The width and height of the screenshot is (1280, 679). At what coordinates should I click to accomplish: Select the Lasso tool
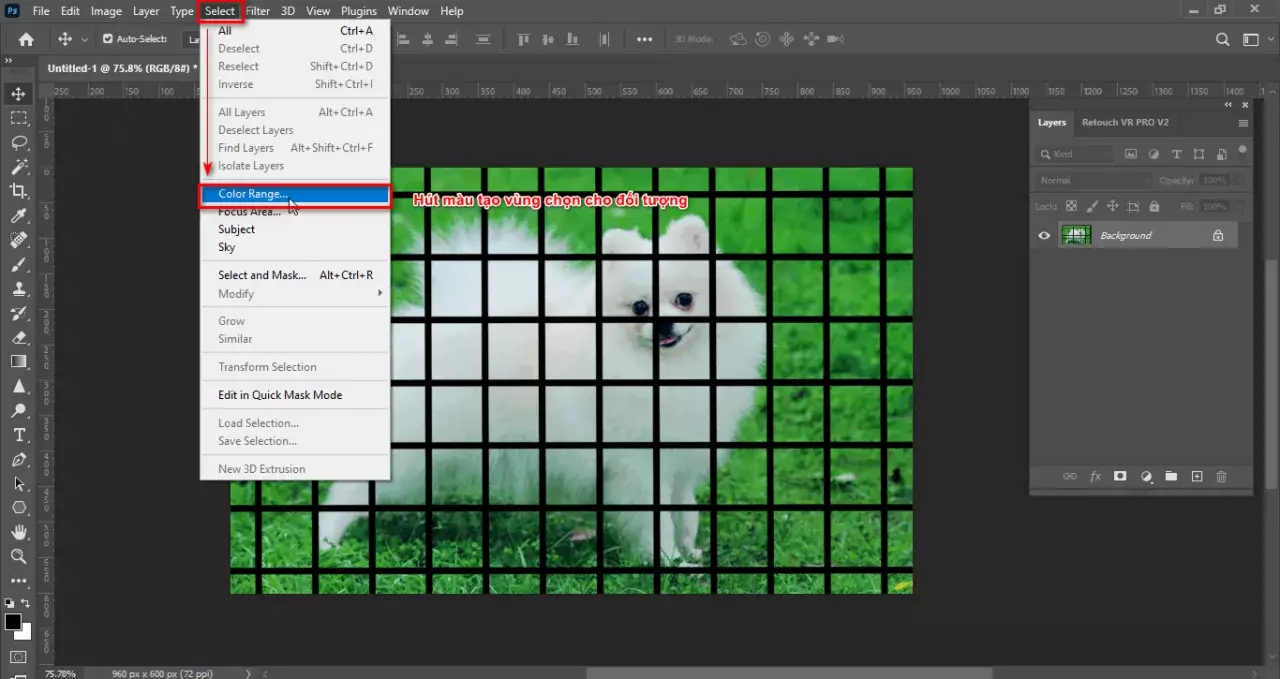click(x=18, y=142)
